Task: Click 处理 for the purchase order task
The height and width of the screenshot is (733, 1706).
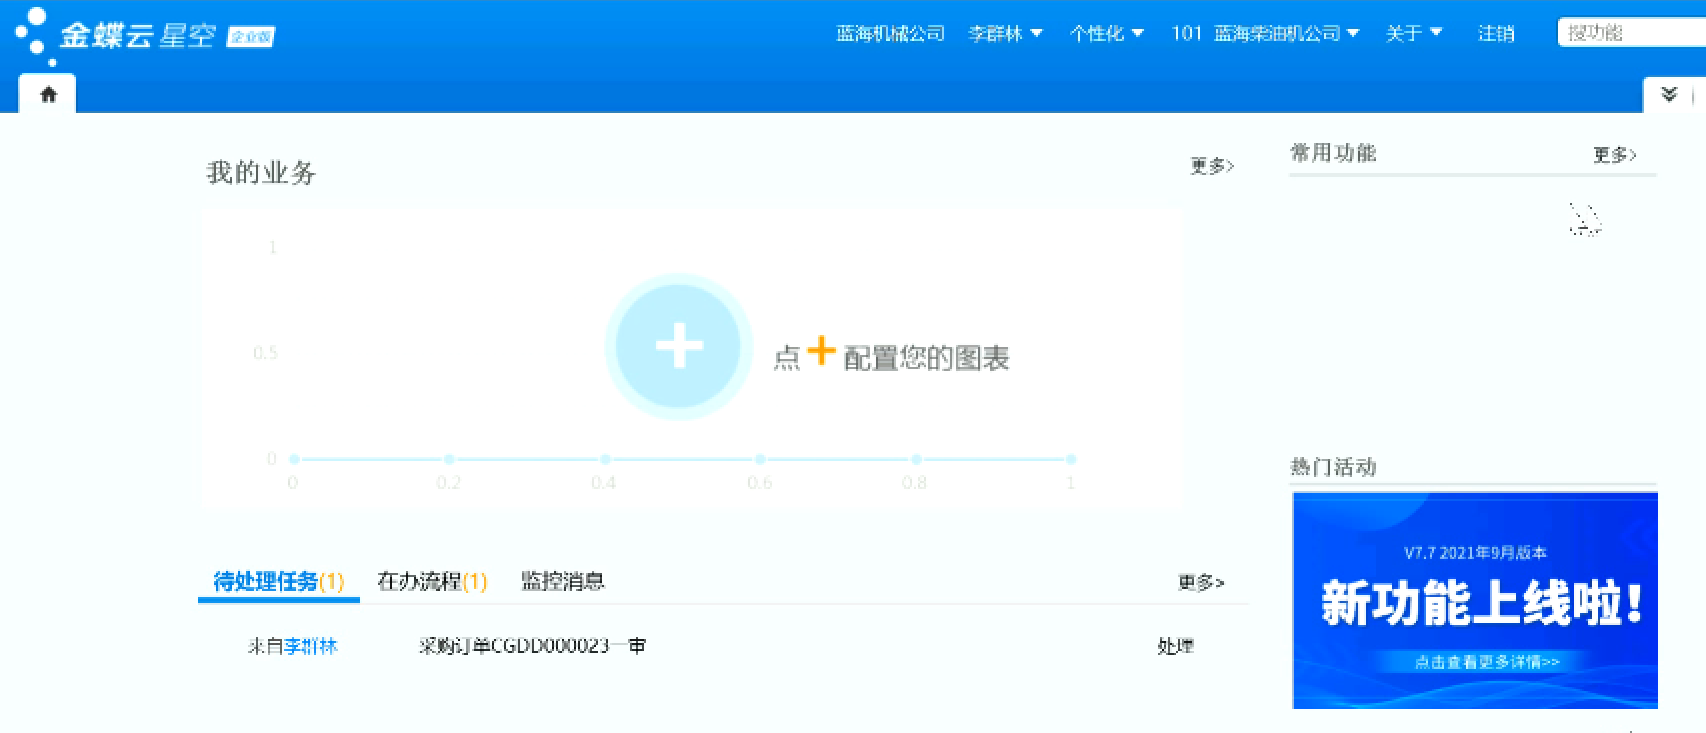Action: tap(1175, 646)
